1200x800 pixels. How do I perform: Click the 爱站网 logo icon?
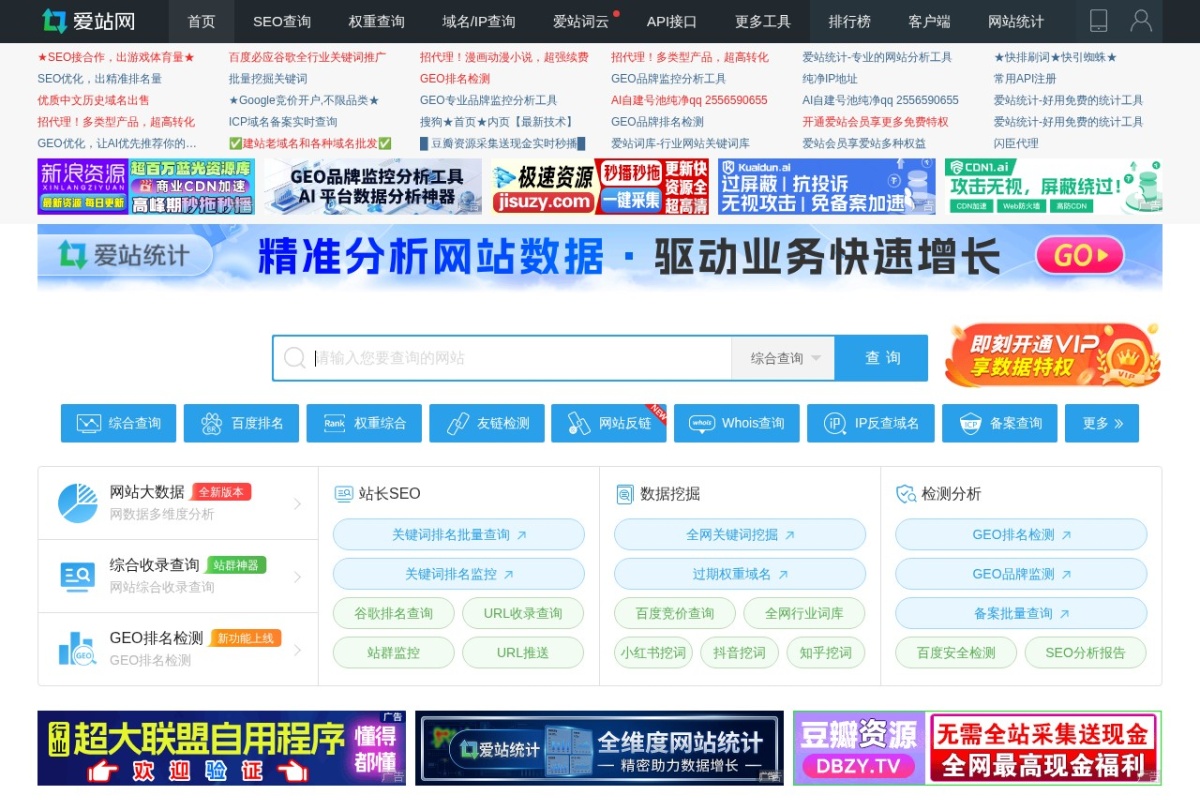tap(54, 21)
